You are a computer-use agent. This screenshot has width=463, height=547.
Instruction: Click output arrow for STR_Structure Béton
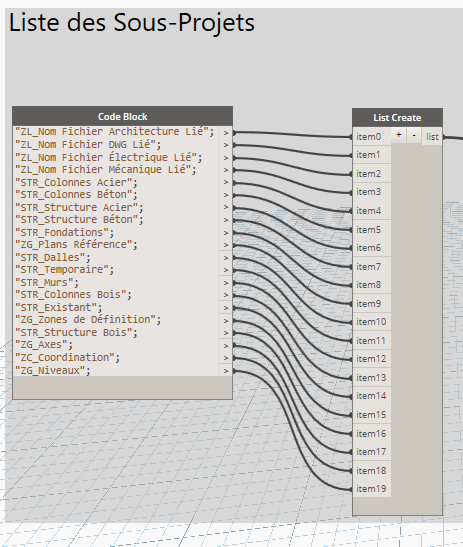pos(226,220)
